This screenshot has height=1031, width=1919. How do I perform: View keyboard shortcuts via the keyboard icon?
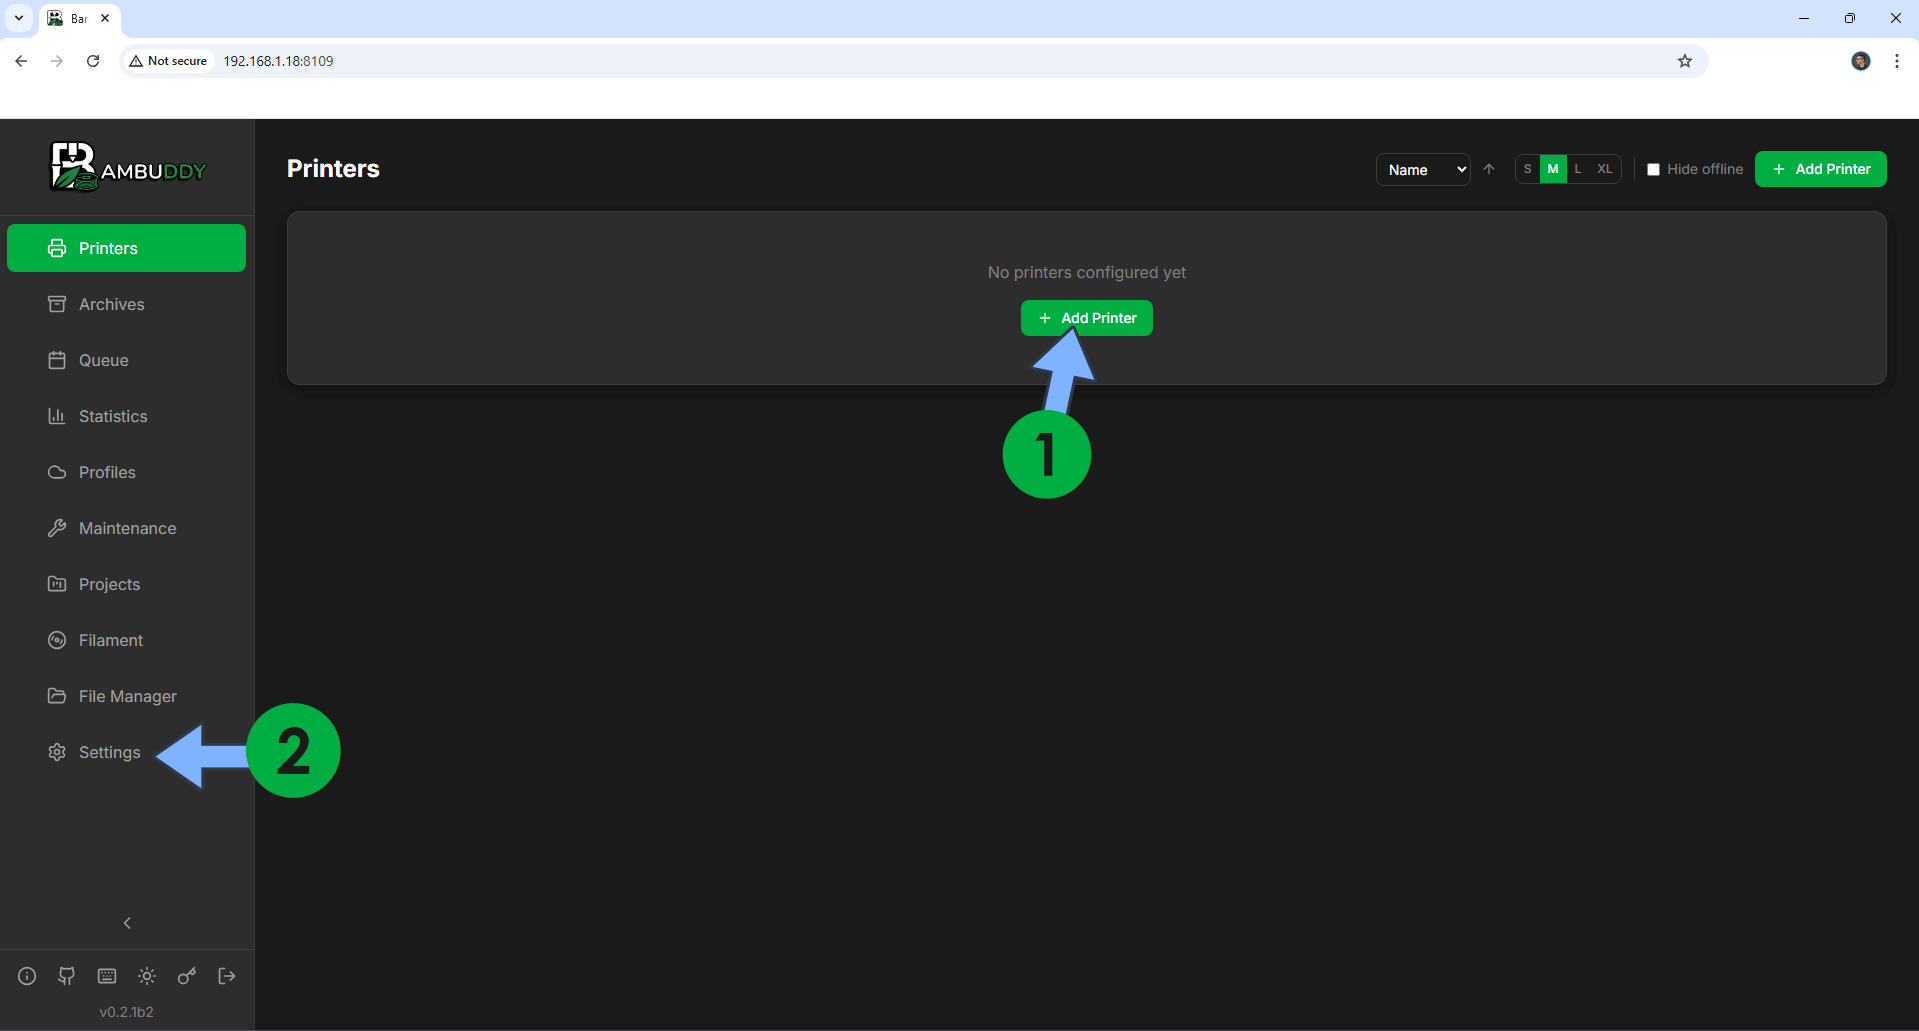pos(106,976)
